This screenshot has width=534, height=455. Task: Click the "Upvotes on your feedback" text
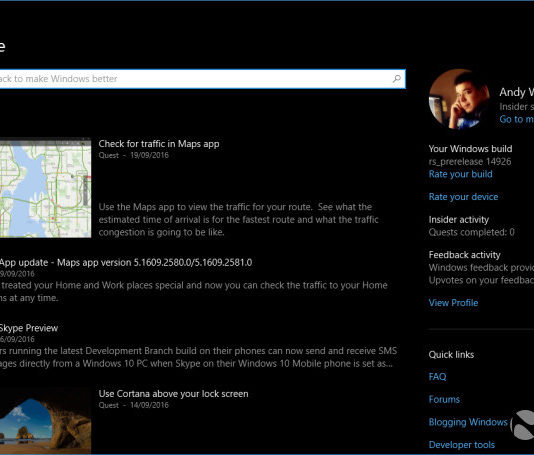pyautogui.click(x=481, y=280)
